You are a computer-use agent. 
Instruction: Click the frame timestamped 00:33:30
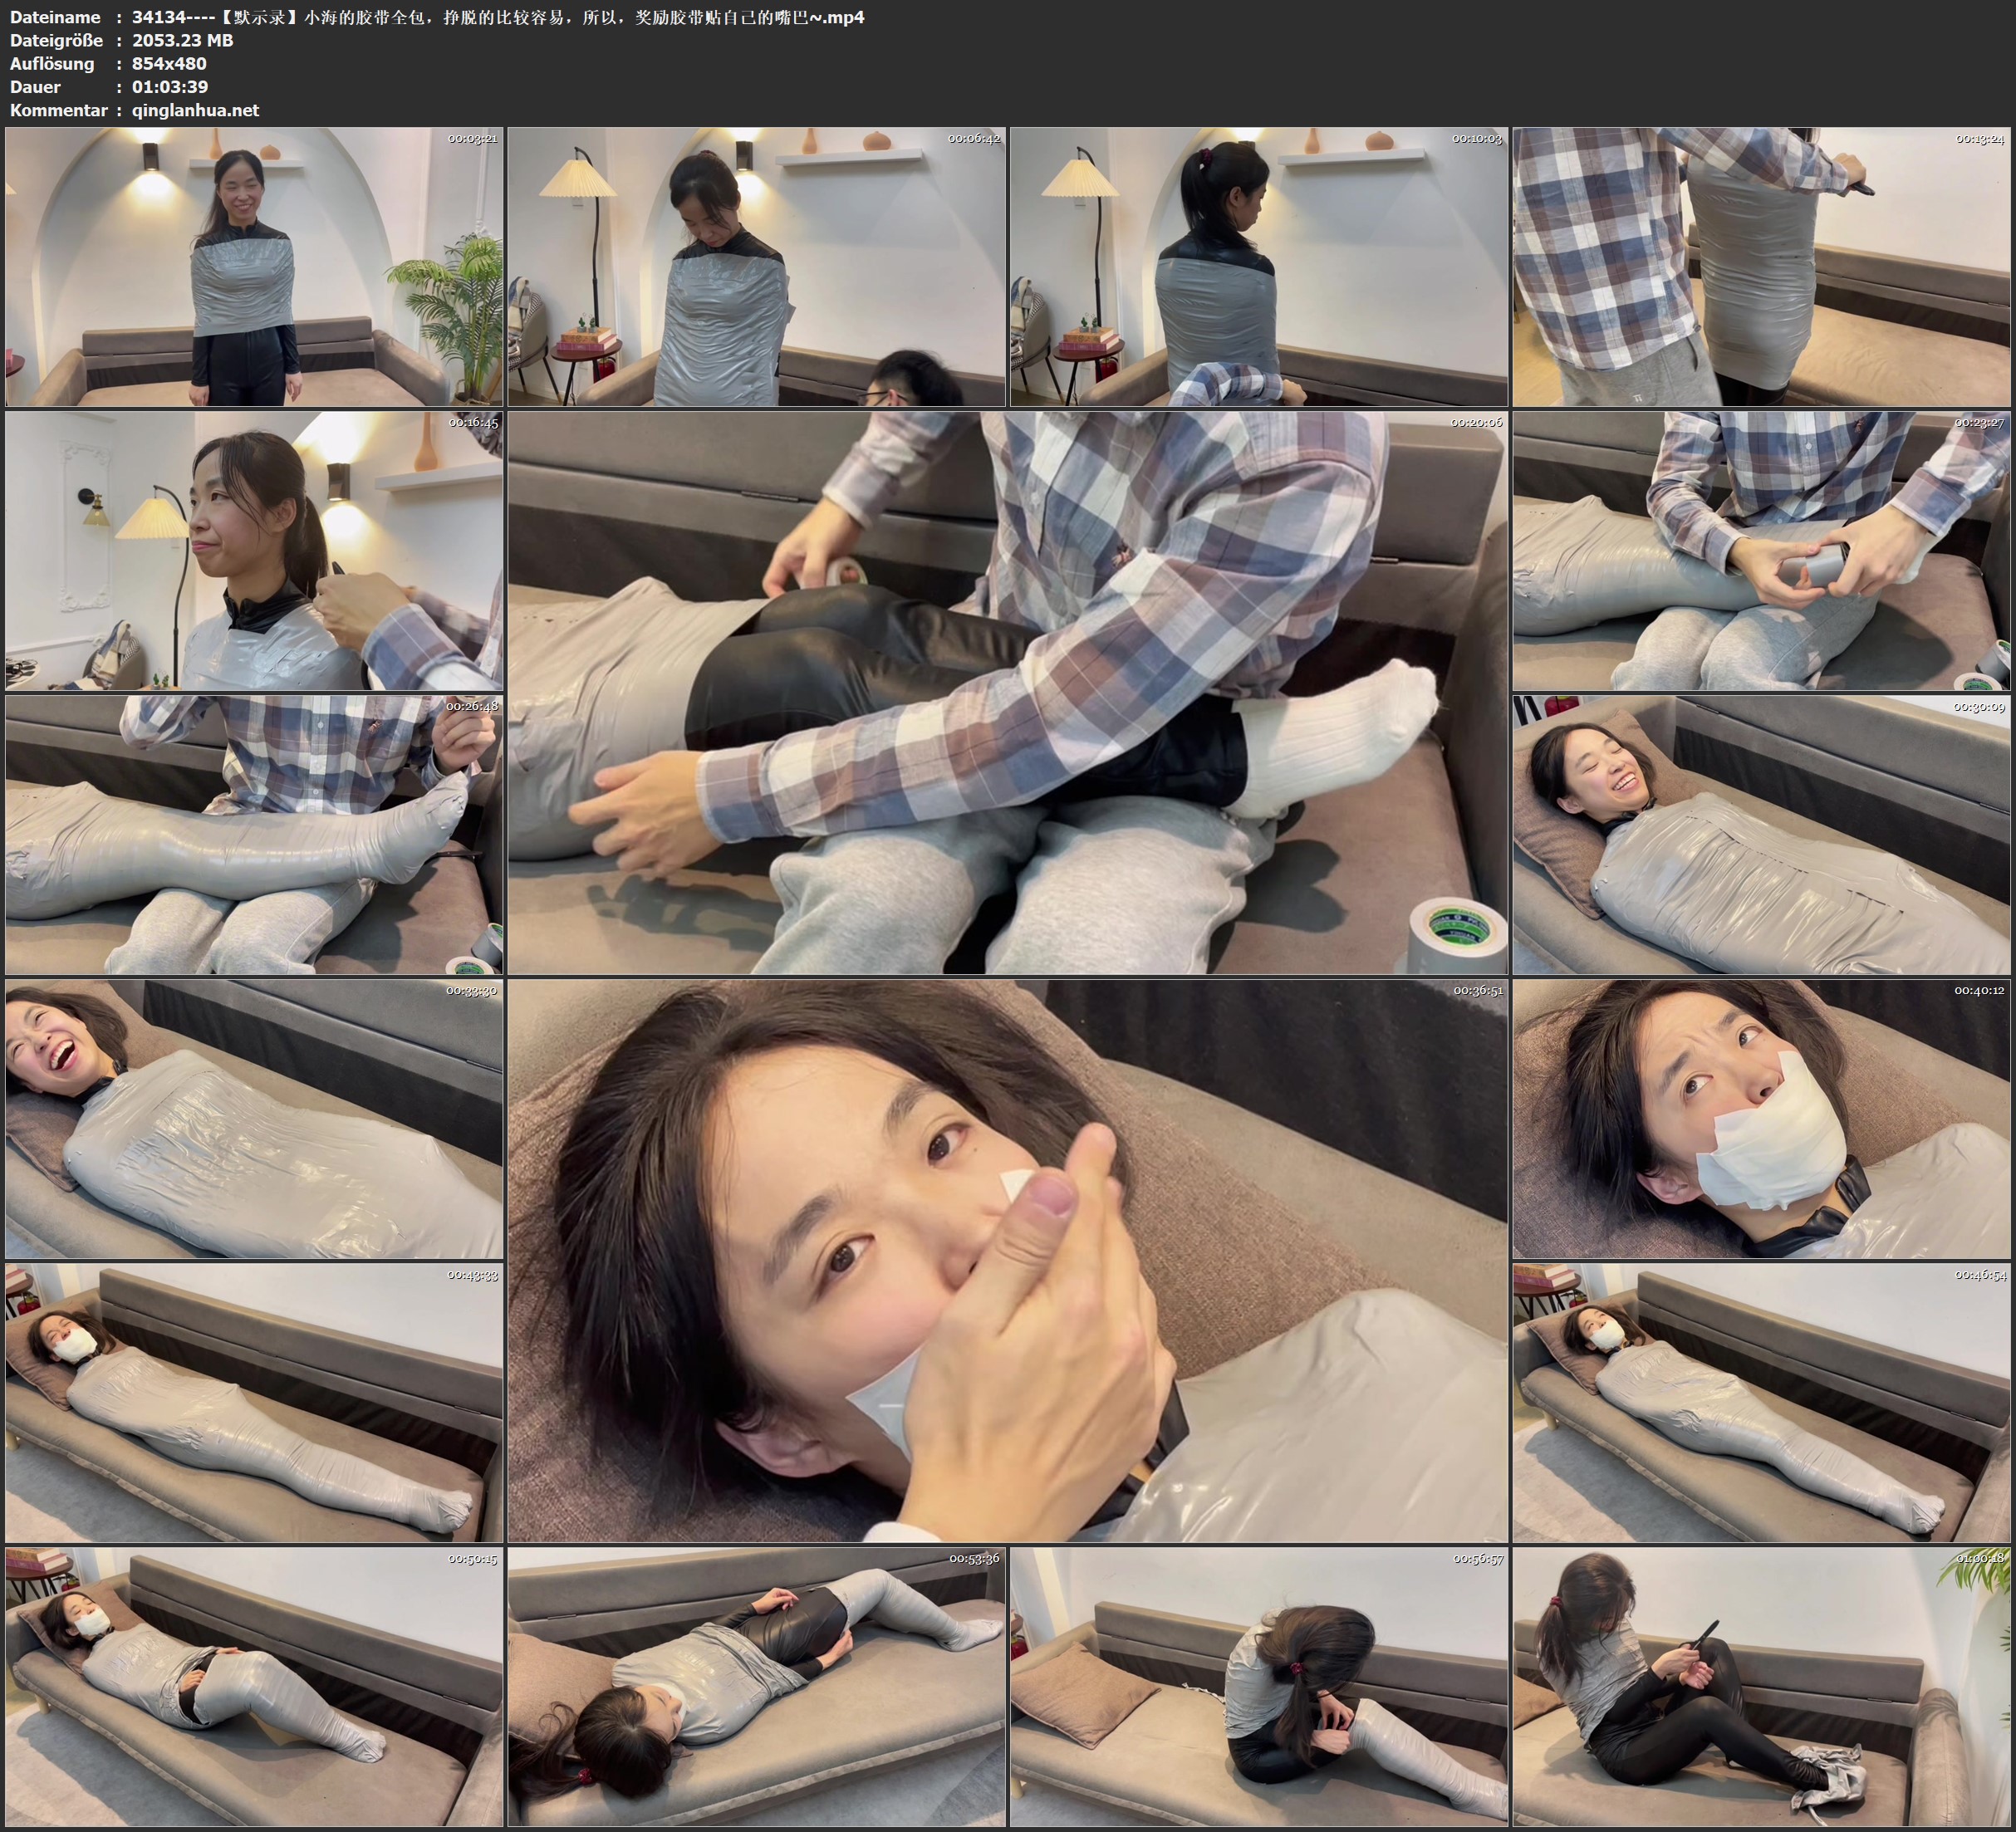tap(254, 1119)
